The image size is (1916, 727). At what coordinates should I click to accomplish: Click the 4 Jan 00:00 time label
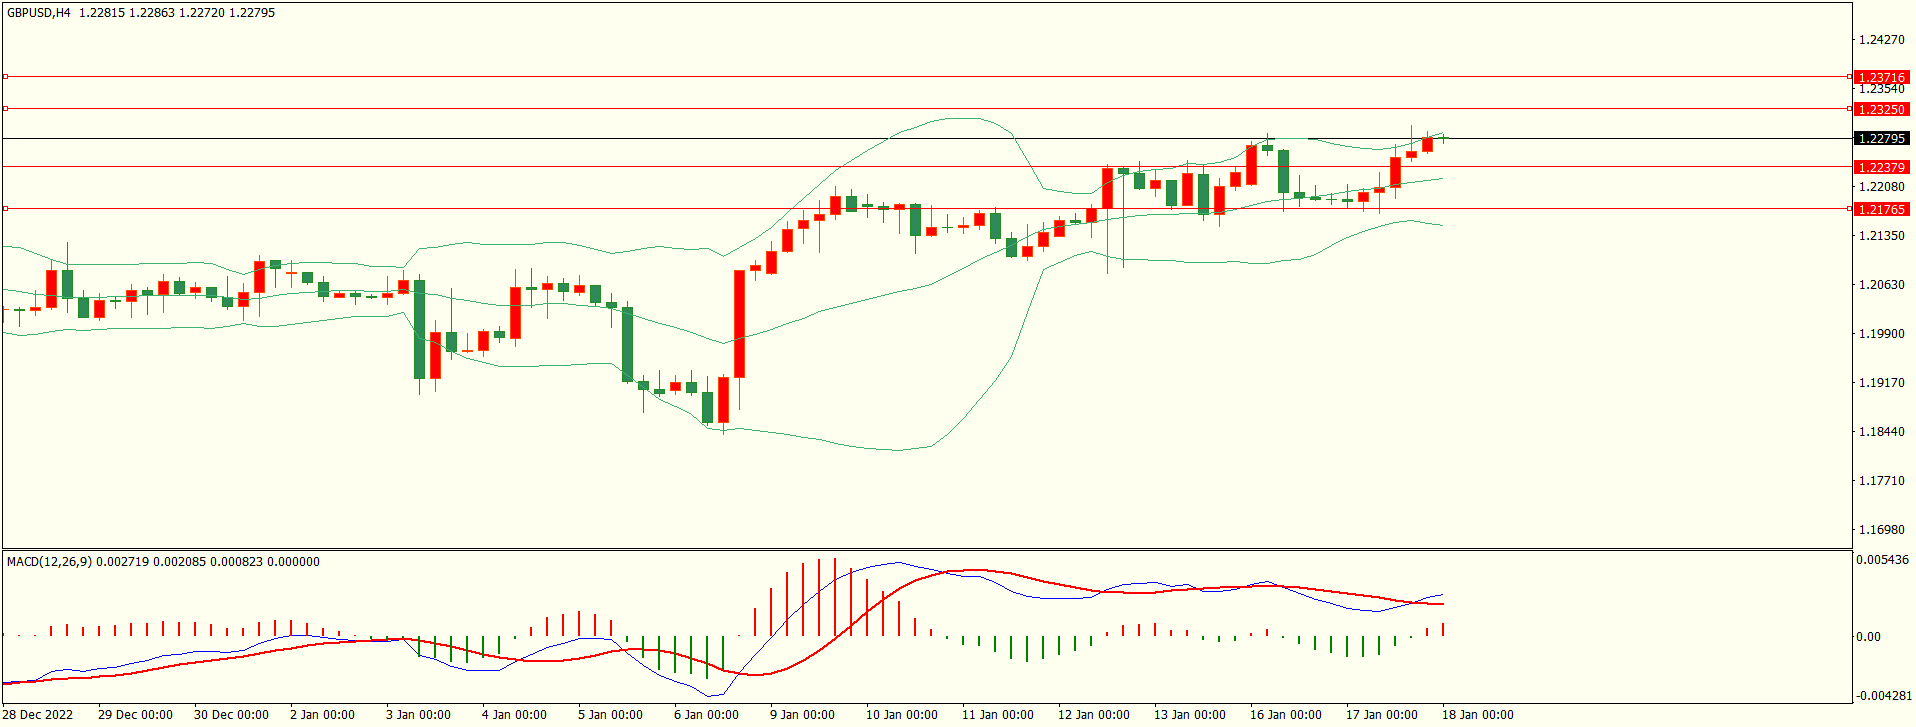point(514,715)
